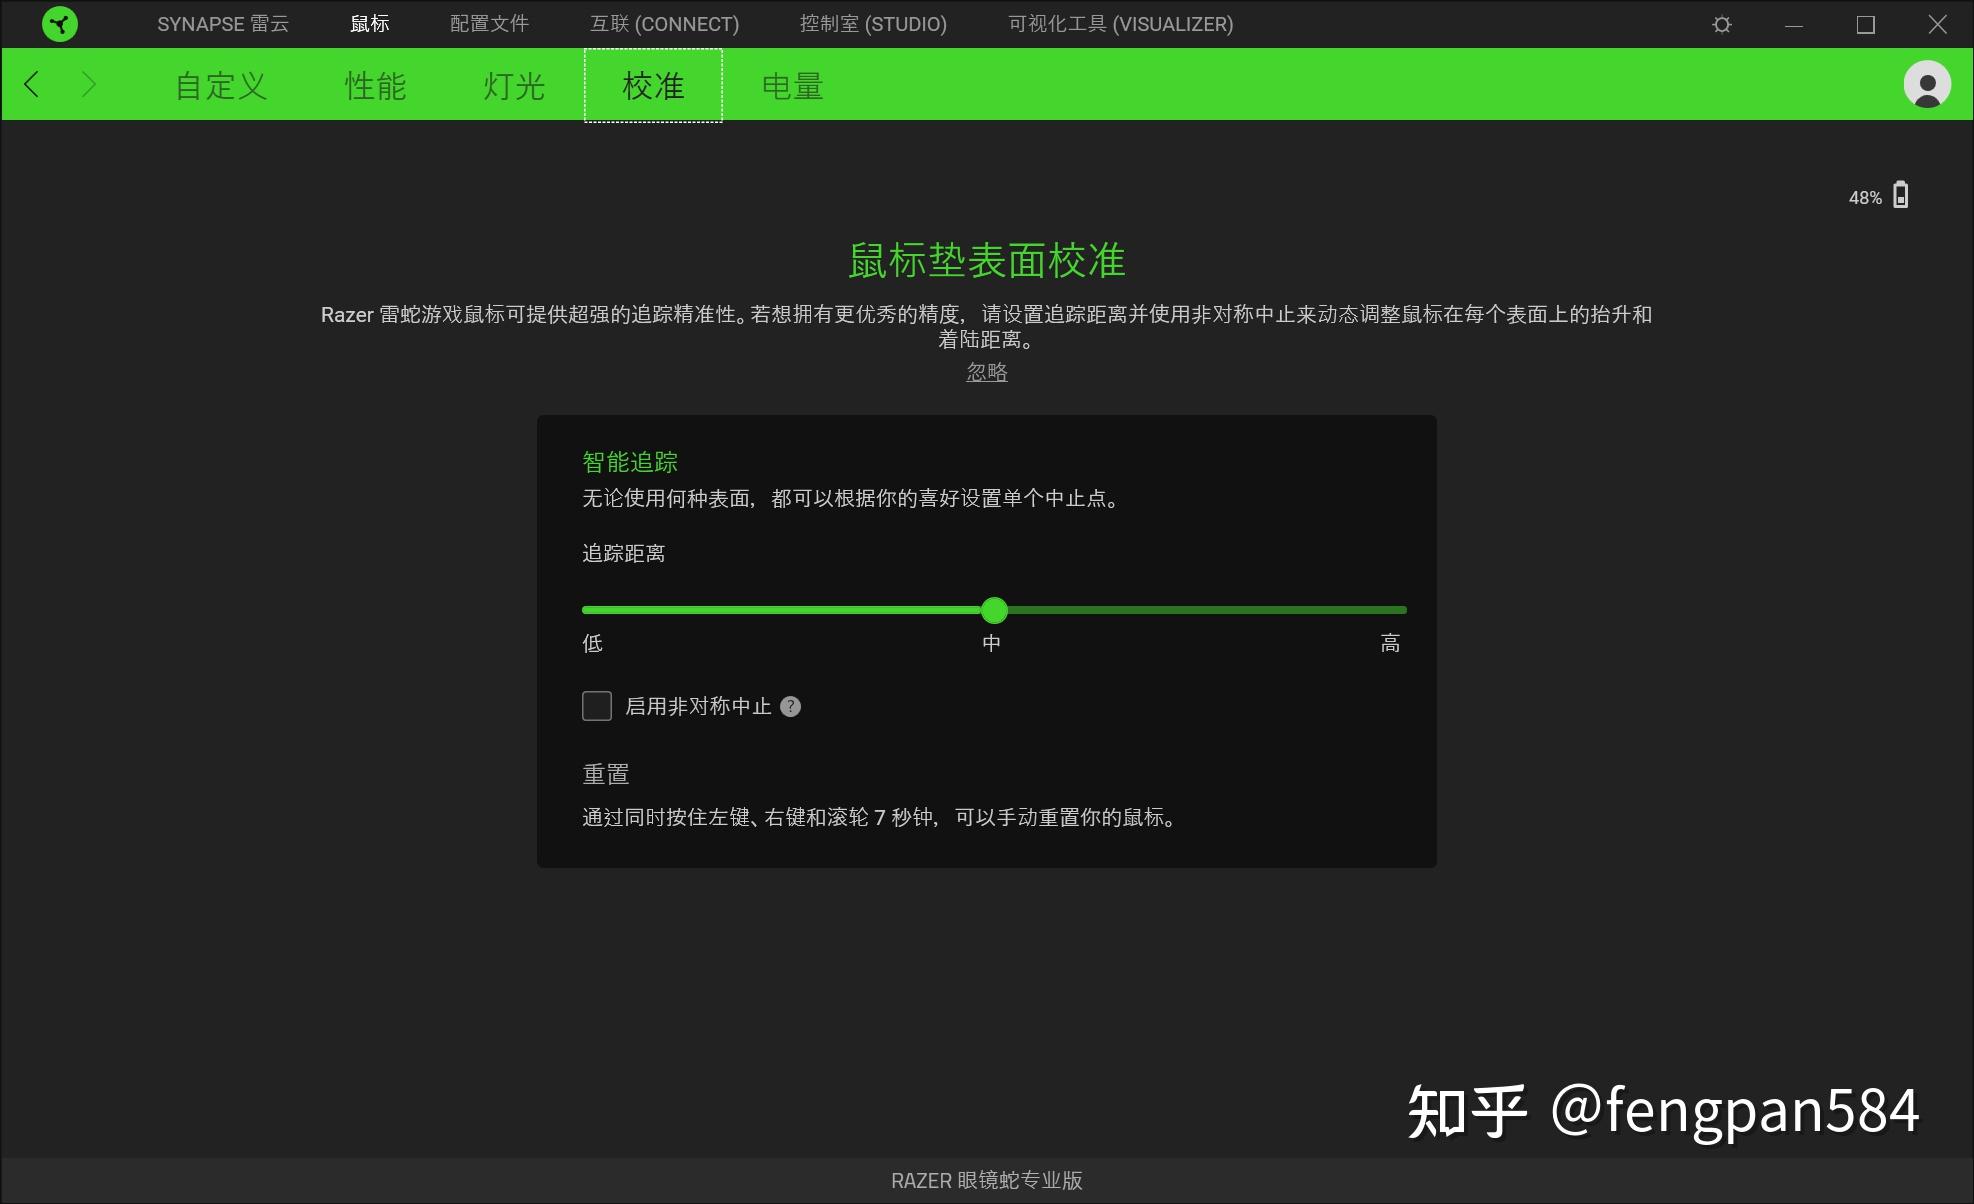Viewport: 1974px width, 1204px height.
Task: Click the 追踪距离 slider handle
Action: coord(994,610)
